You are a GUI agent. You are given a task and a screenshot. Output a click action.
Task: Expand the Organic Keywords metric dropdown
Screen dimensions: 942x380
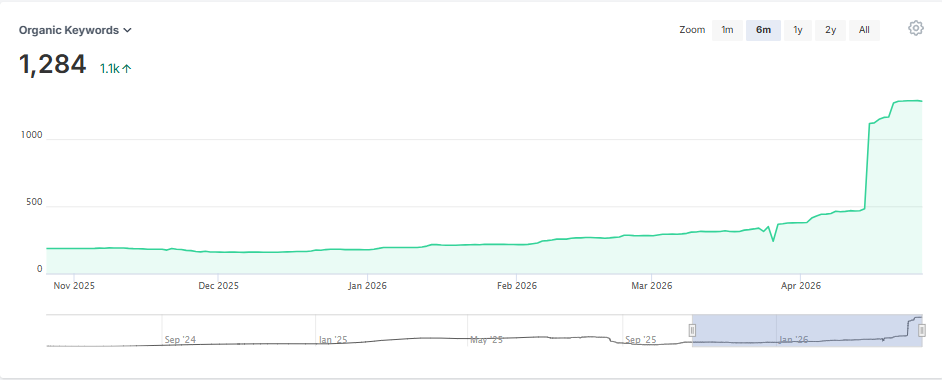tap(75, 30)
